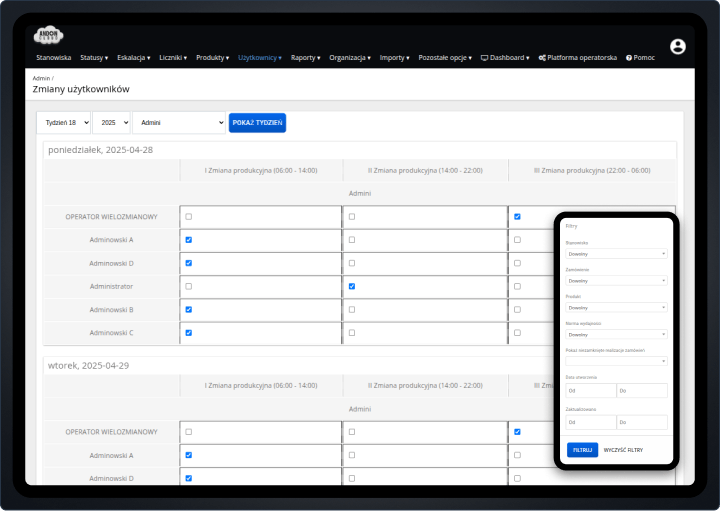The height and width of the screenshot is (511, 720).
Task: Open the Stanowisko filter dropdown
Action: 615,254
